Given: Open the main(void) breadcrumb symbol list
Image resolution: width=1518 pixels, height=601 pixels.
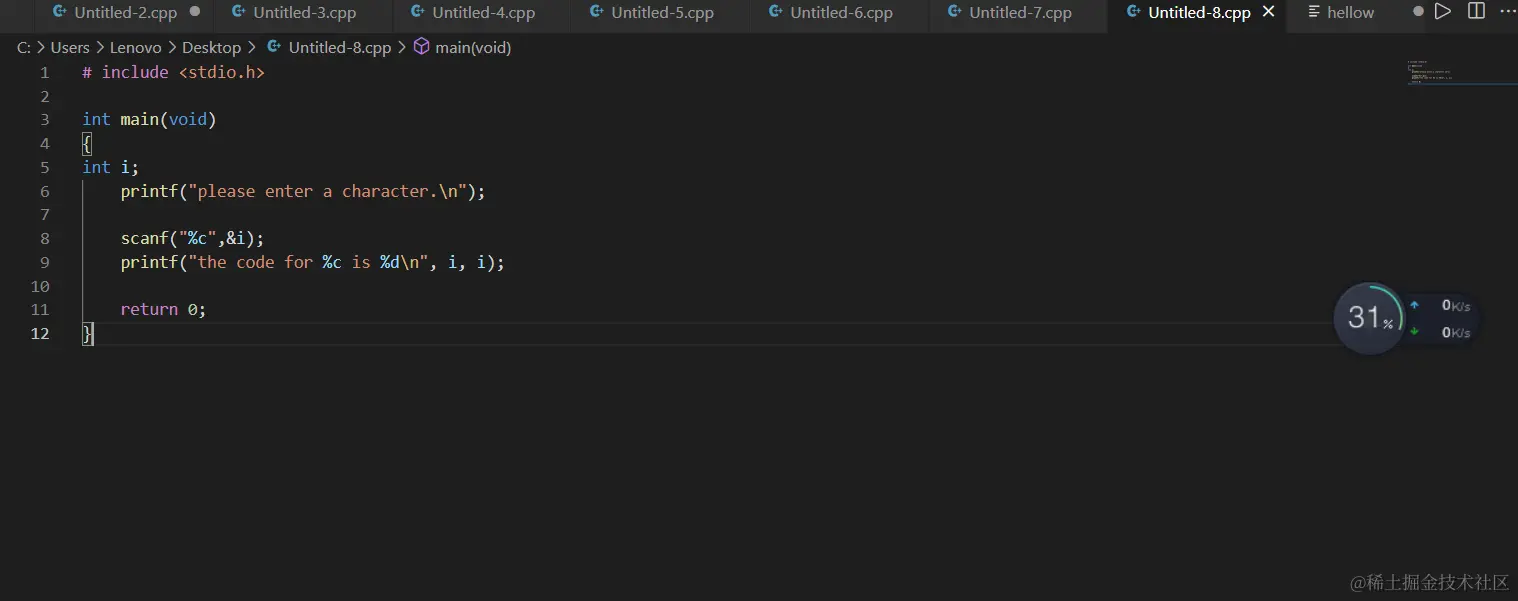Looking at the screenshot, I should [x=473, y=47].
